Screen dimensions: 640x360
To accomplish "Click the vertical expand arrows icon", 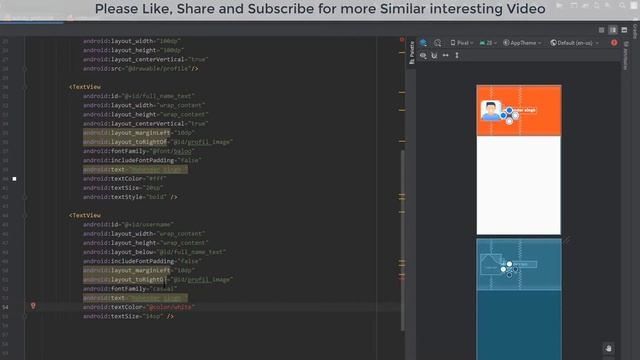I will 457,56.
